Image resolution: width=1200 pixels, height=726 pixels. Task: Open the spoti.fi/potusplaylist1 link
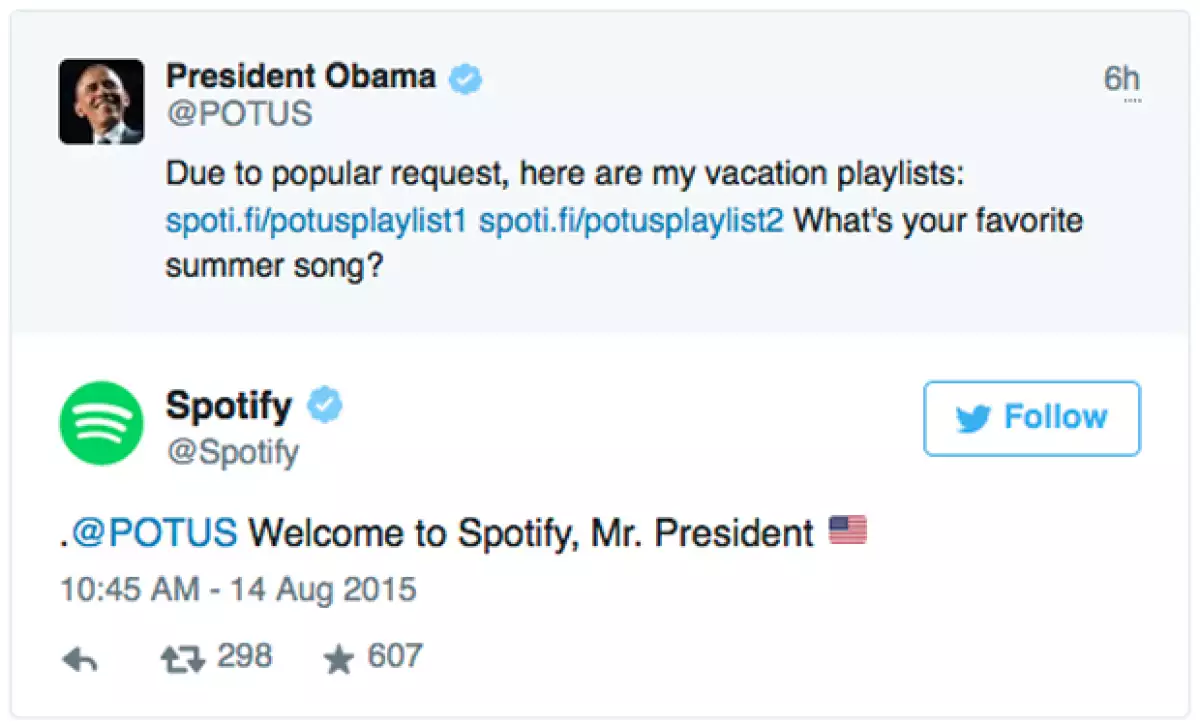[x=316, y=221]
